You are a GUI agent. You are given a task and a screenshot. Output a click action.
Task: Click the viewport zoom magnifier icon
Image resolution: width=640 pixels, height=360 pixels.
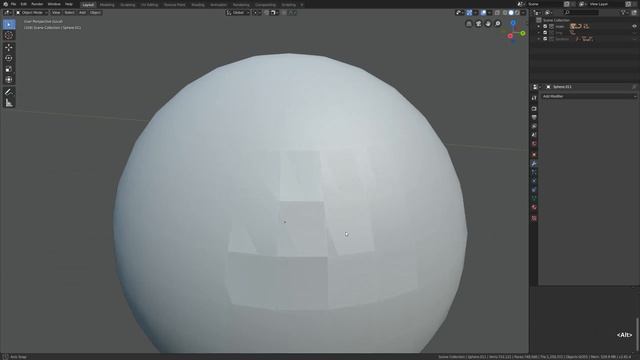coord(498,24)
